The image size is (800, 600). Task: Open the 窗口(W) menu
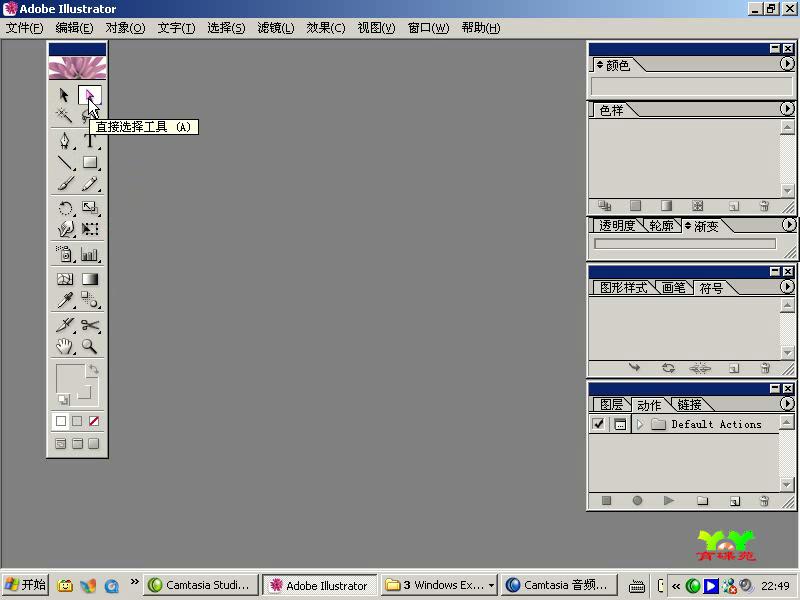tap(428, 28)
